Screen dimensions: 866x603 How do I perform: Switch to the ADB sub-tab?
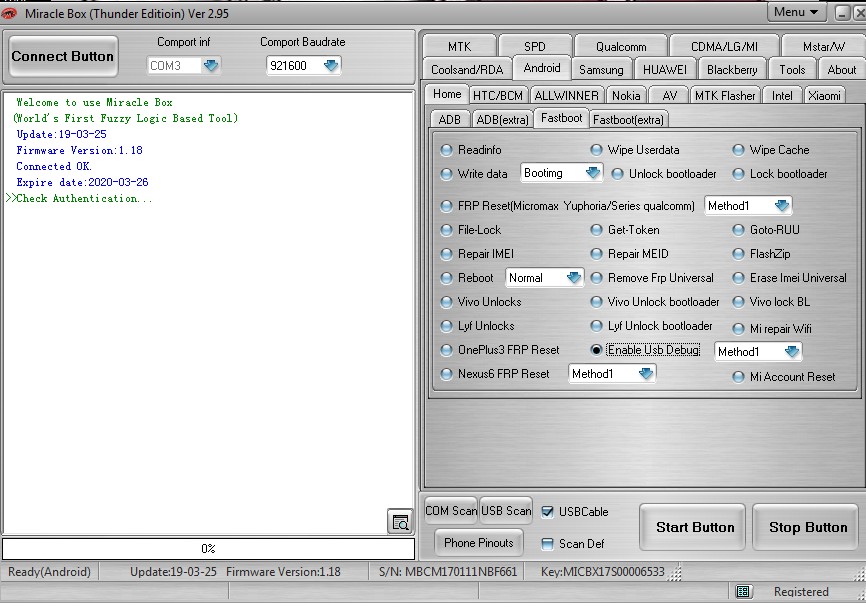pos(450,119)
